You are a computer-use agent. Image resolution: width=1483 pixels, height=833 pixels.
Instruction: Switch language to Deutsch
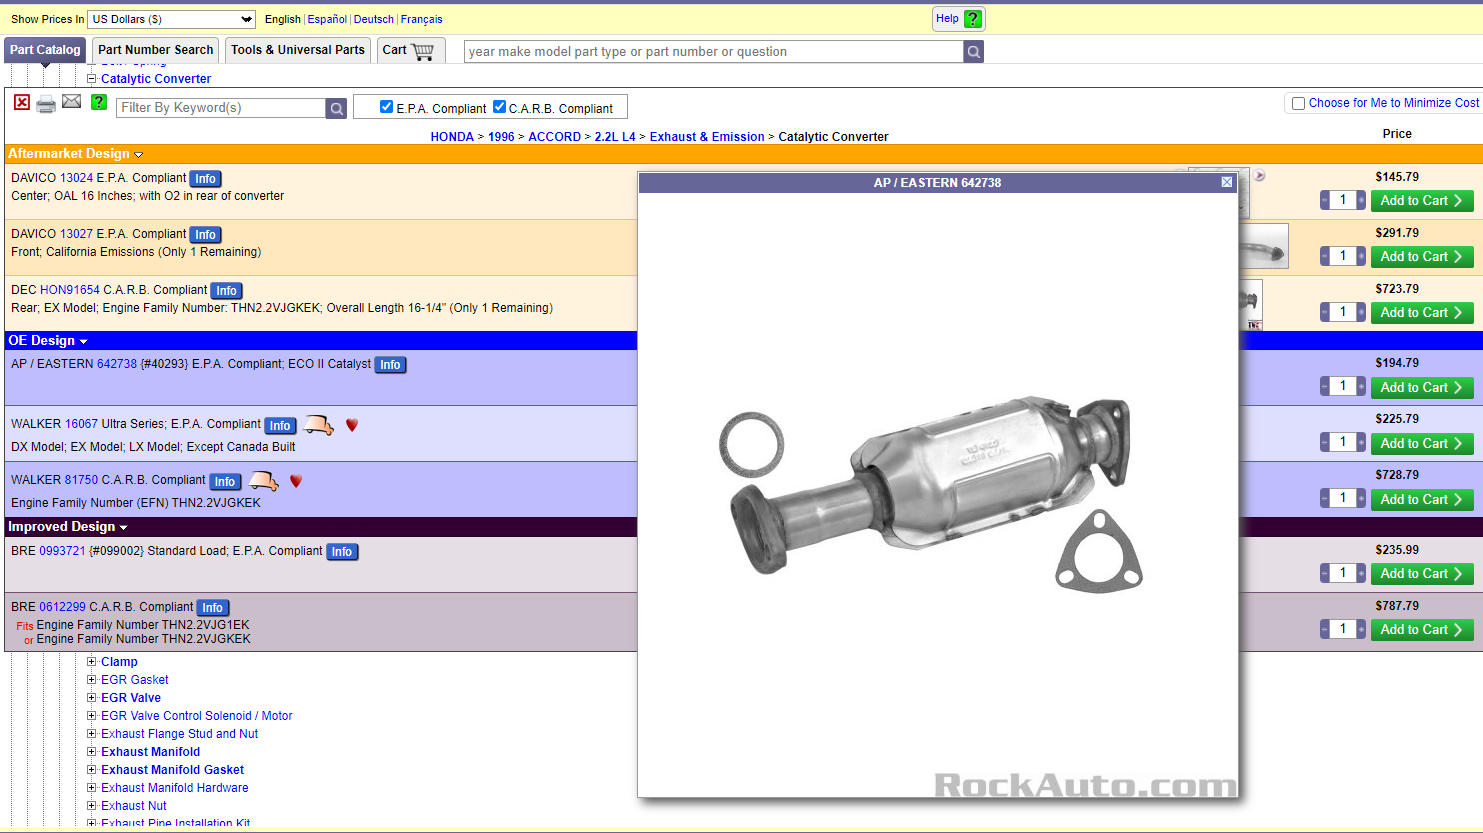click(x=374, y=19)
